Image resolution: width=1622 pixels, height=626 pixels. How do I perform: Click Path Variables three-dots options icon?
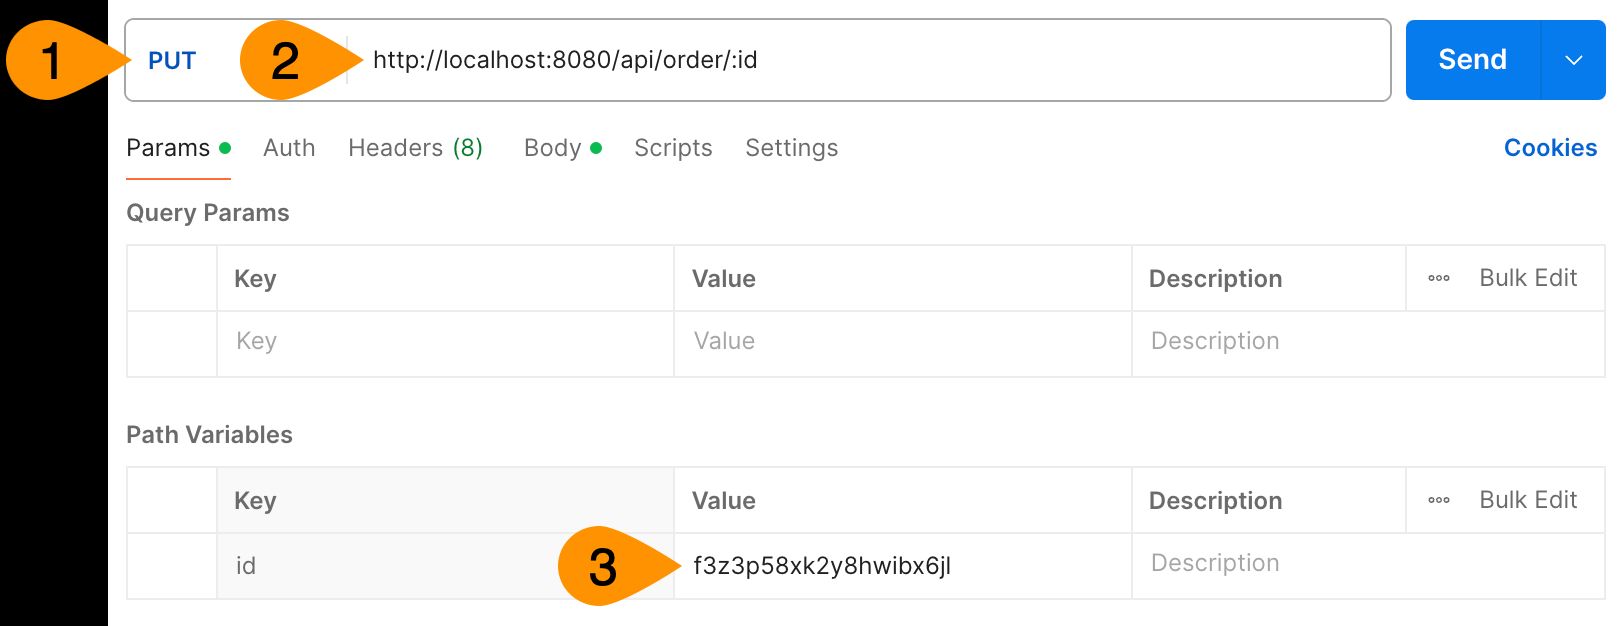[x=1439, y=500]
